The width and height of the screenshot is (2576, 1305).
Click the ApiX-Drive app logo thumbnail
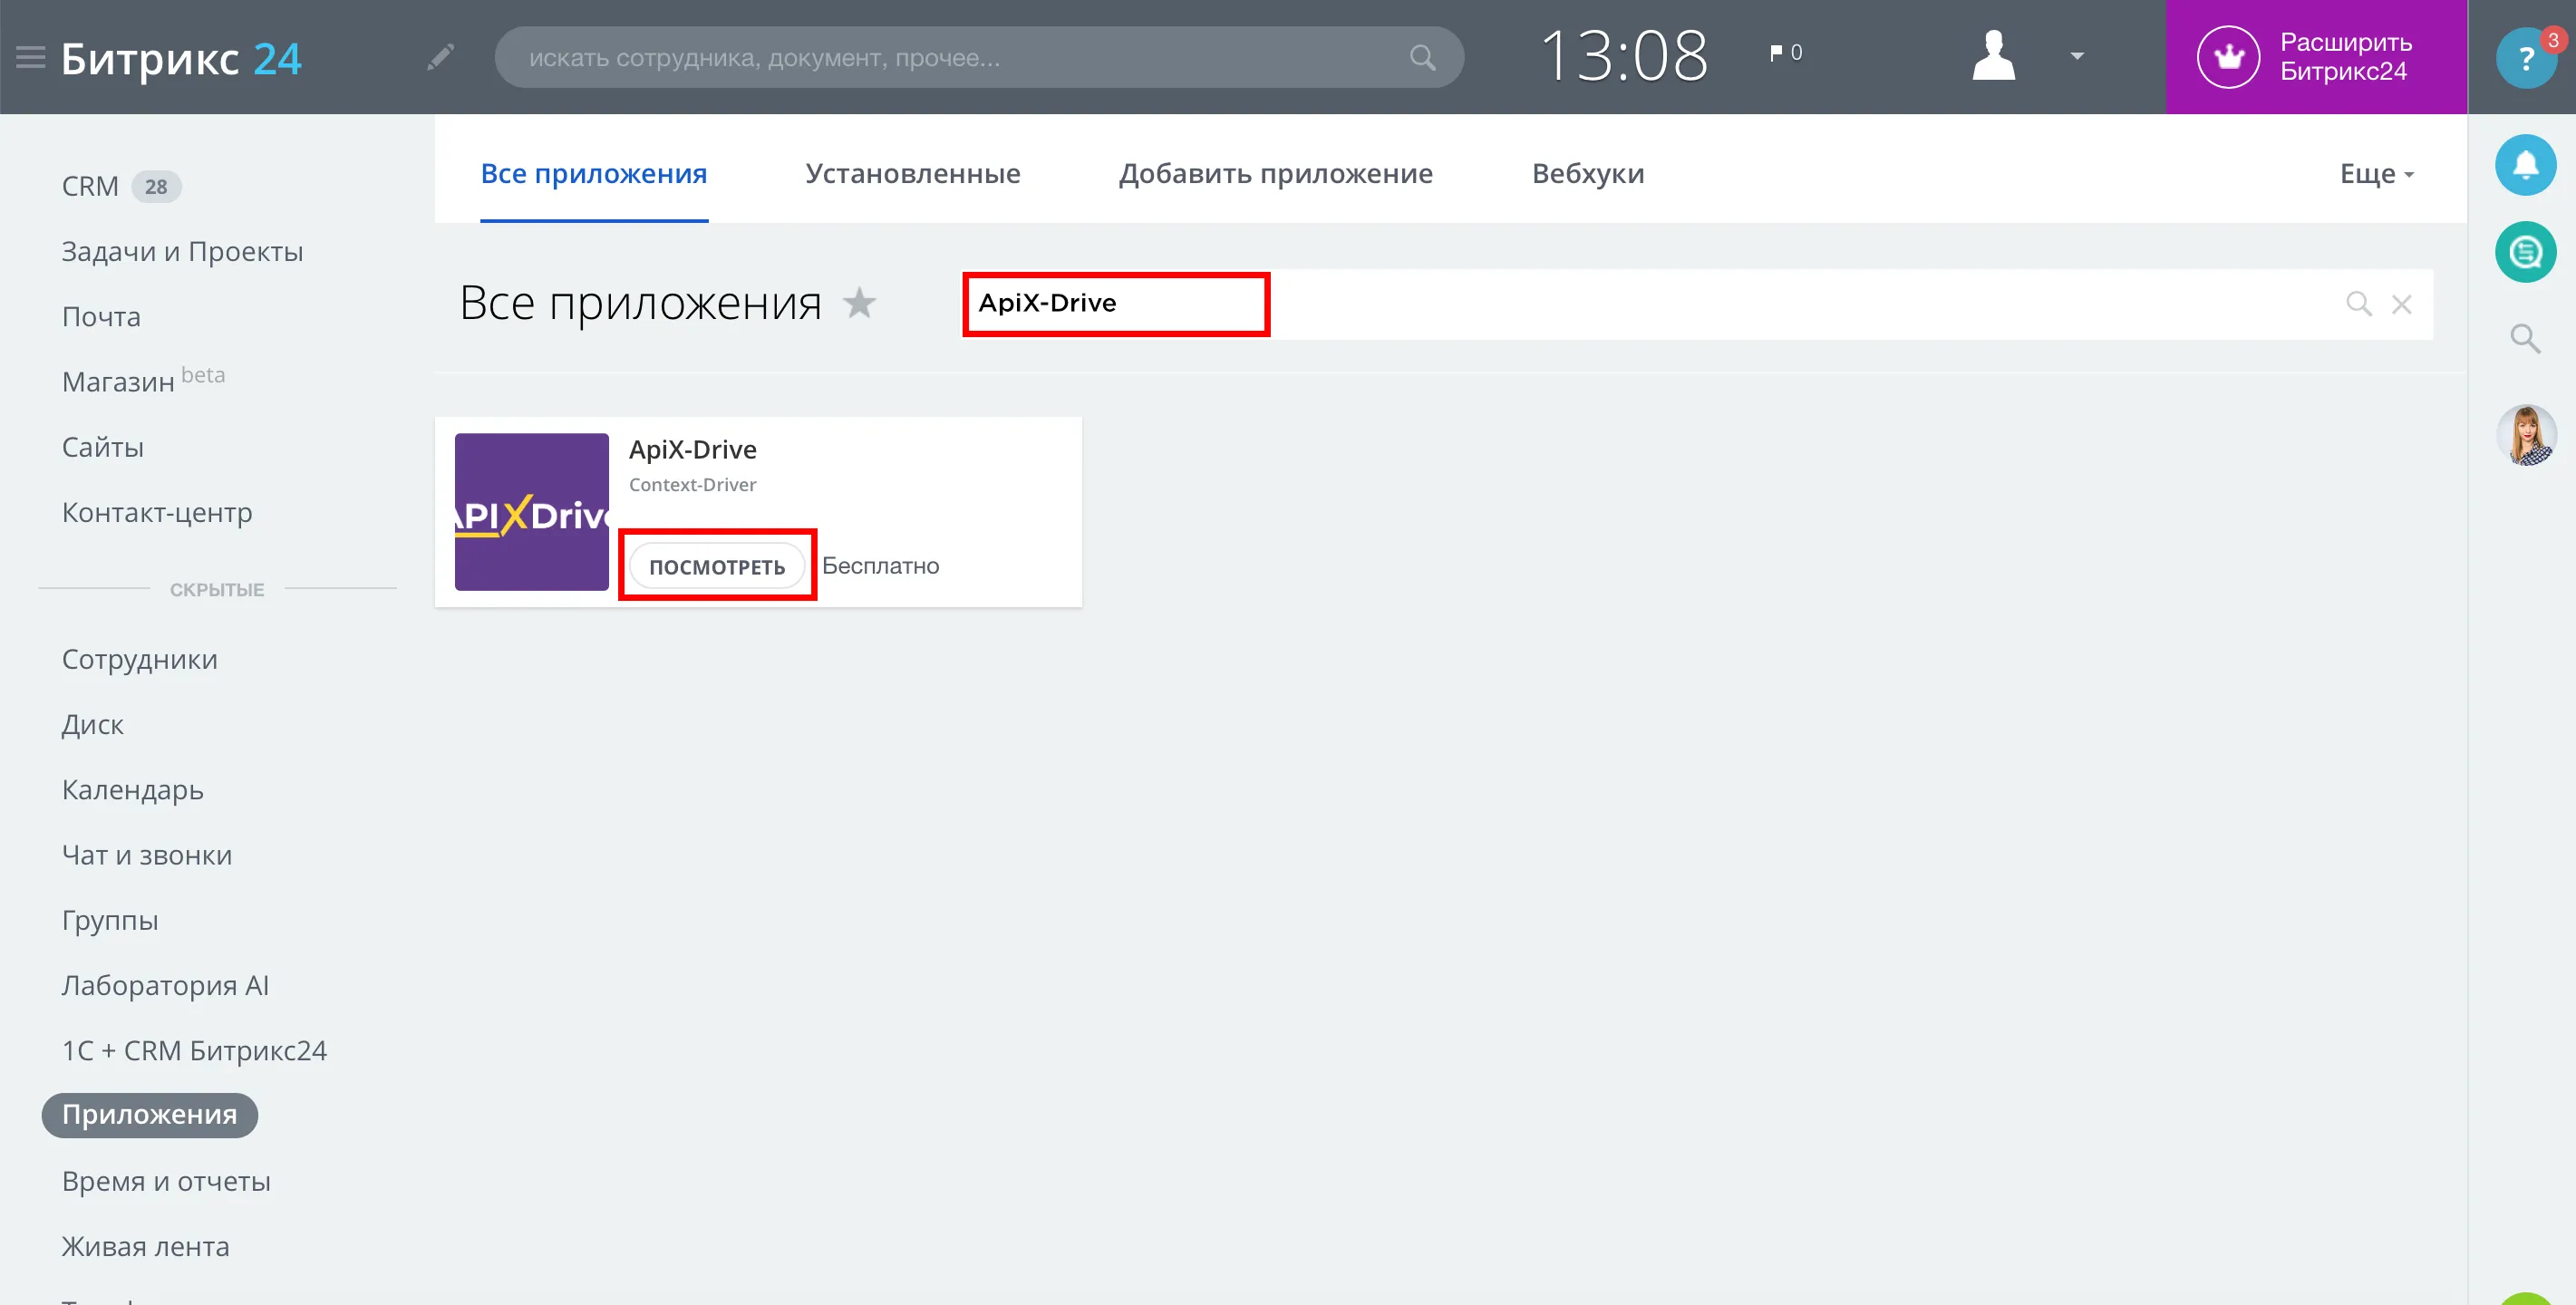point(532,512)
